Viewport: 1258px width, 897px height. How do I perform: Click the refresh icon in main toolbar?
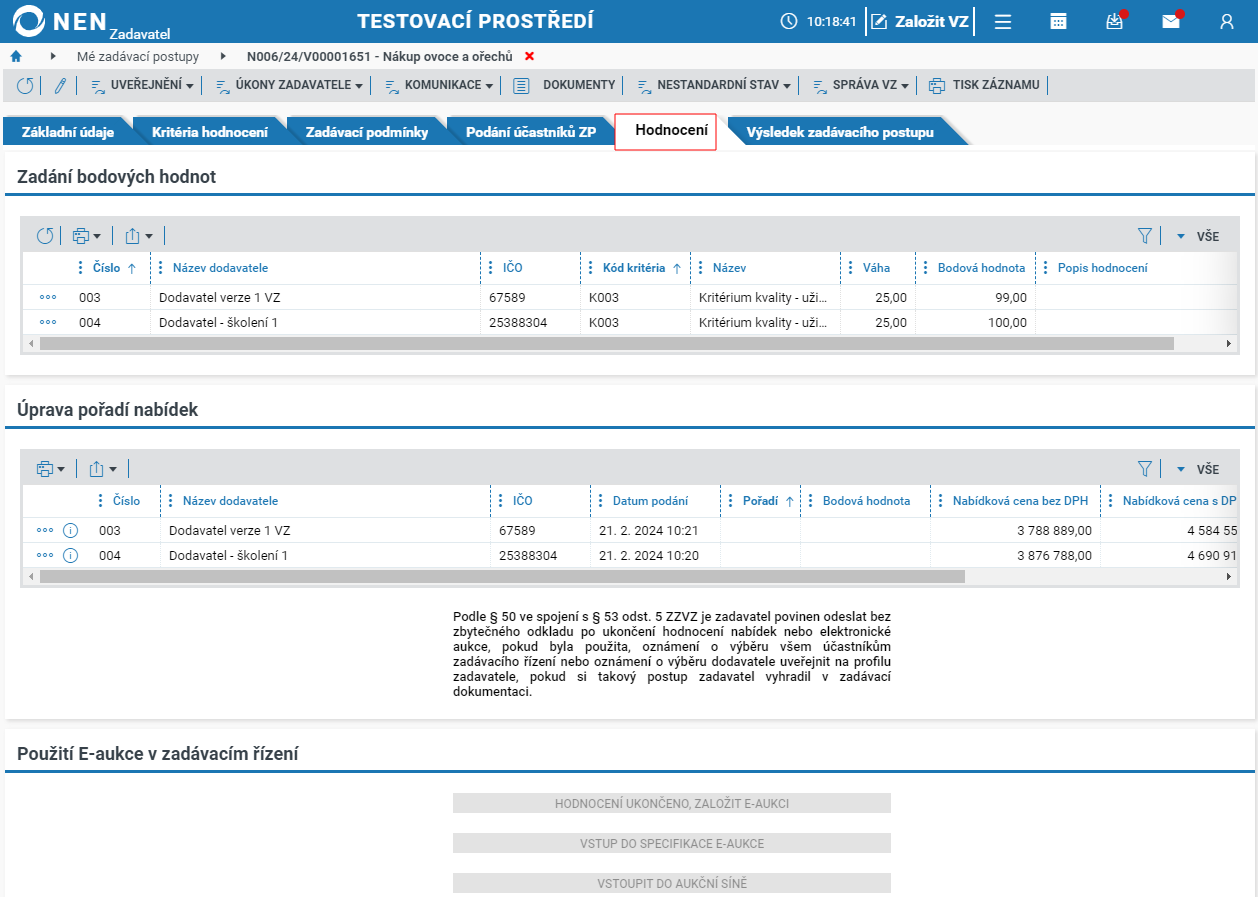(25, 86)
